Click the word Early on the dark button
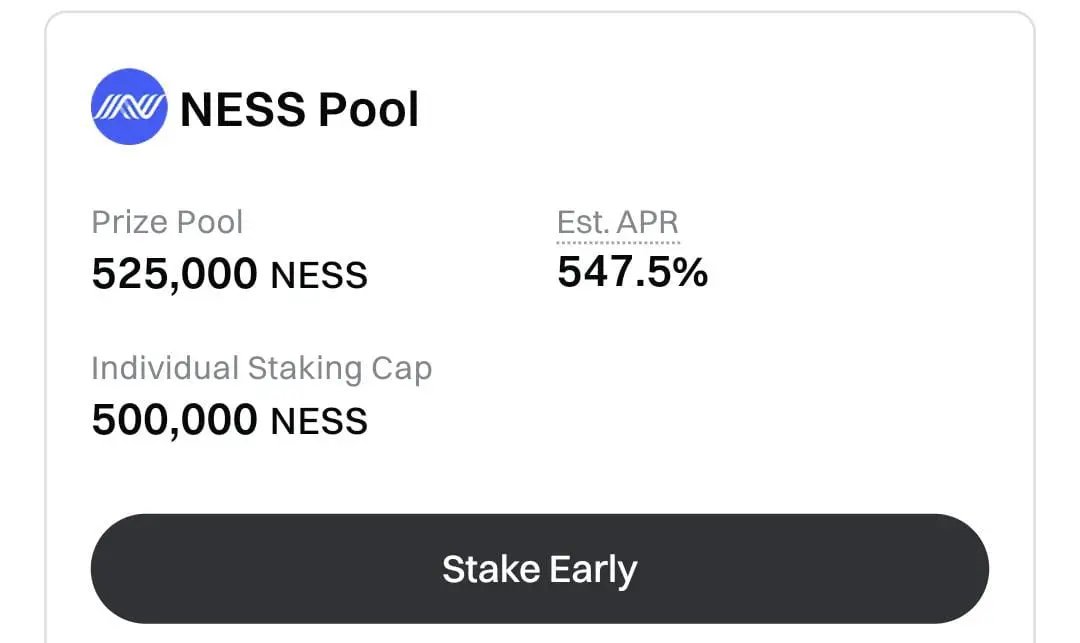This screenshot has height=643, width=1080. (591, 570)
